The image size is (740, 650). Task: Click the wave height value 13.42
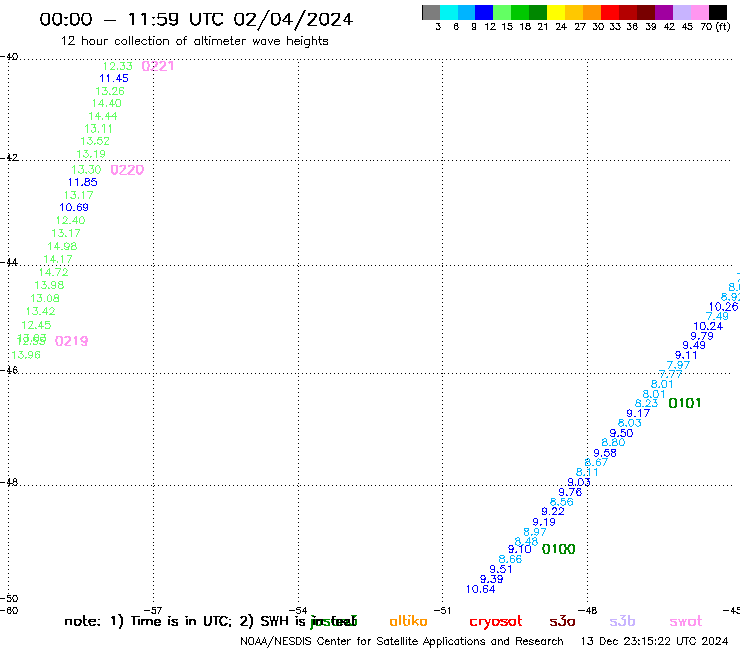pyautogui.click(x=41, y=312)
